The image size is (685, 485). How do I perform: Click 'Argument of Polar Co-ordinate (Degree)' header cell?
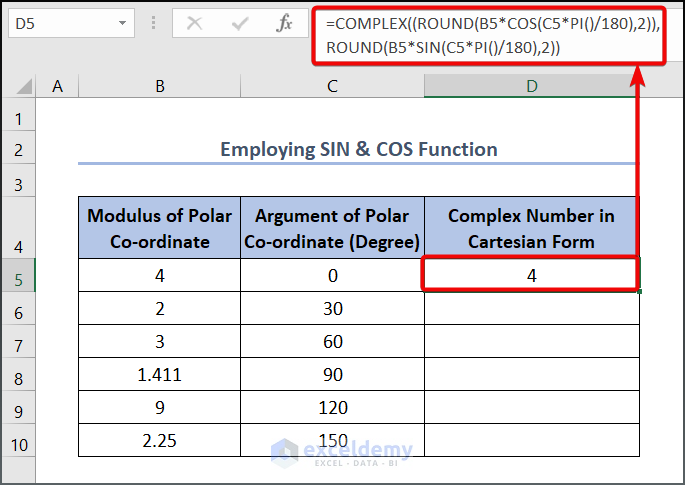[x=332, y=228]
